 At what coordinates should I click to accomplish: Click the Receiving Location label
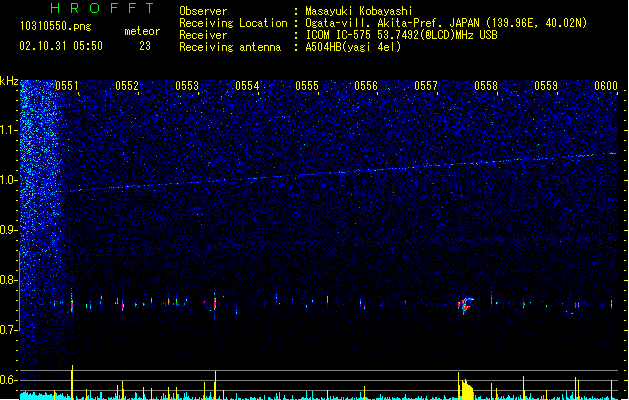(x=233, y=23)
